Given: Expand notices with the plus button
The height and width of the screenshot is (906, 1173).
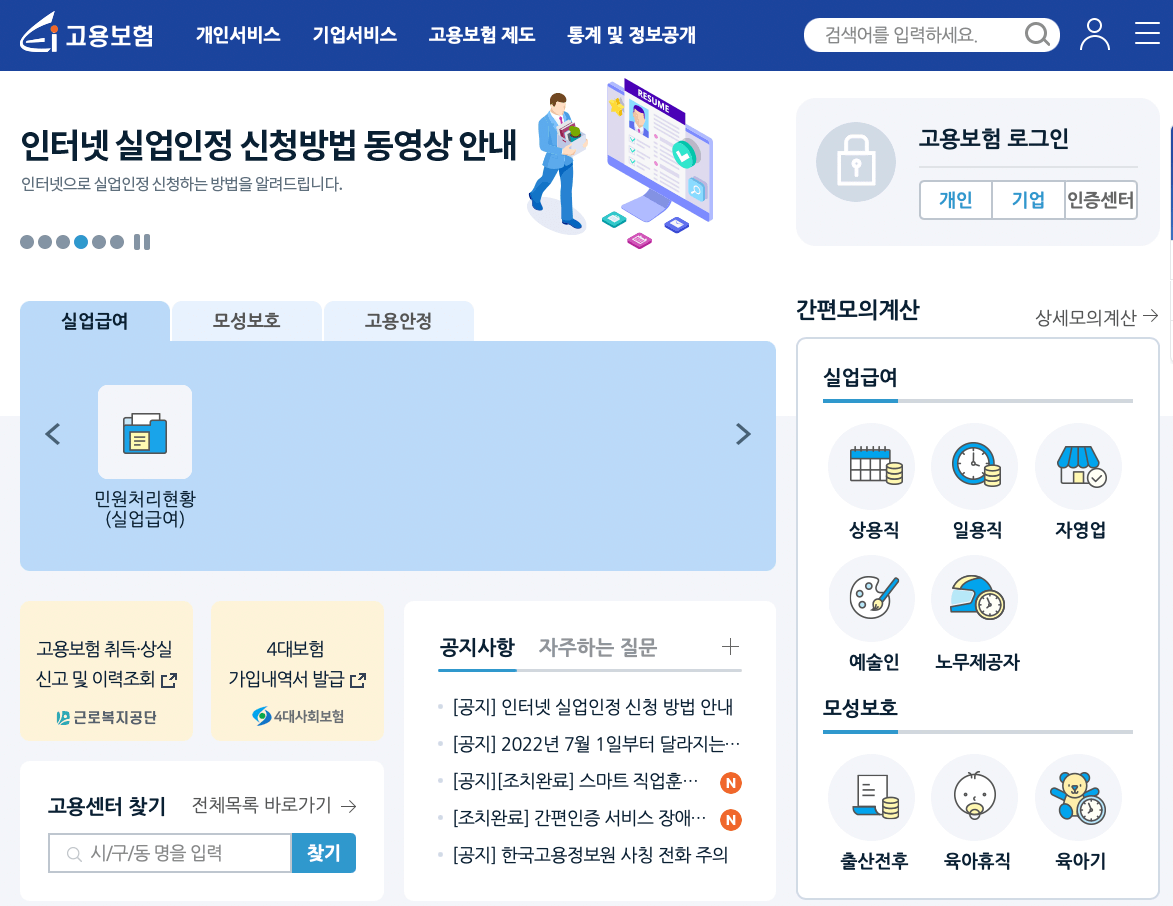Looking at the screenshot, I should [731, 647].
